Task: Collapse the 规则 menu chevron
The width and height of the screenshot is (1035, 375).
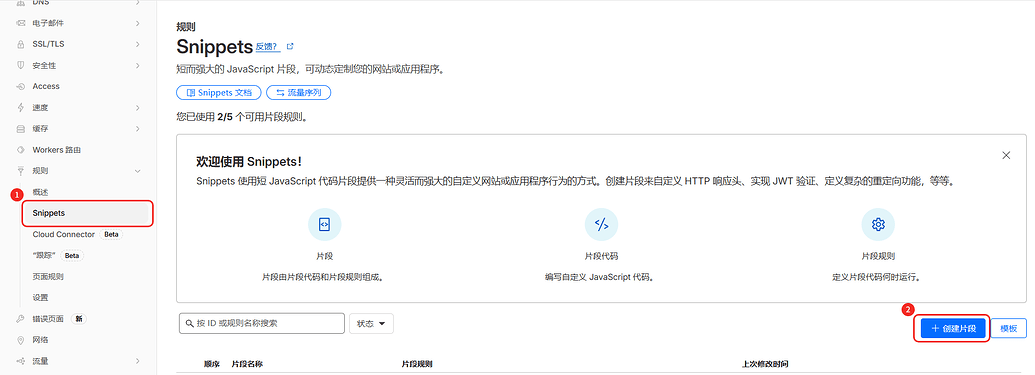Action: tap(137, 171)
